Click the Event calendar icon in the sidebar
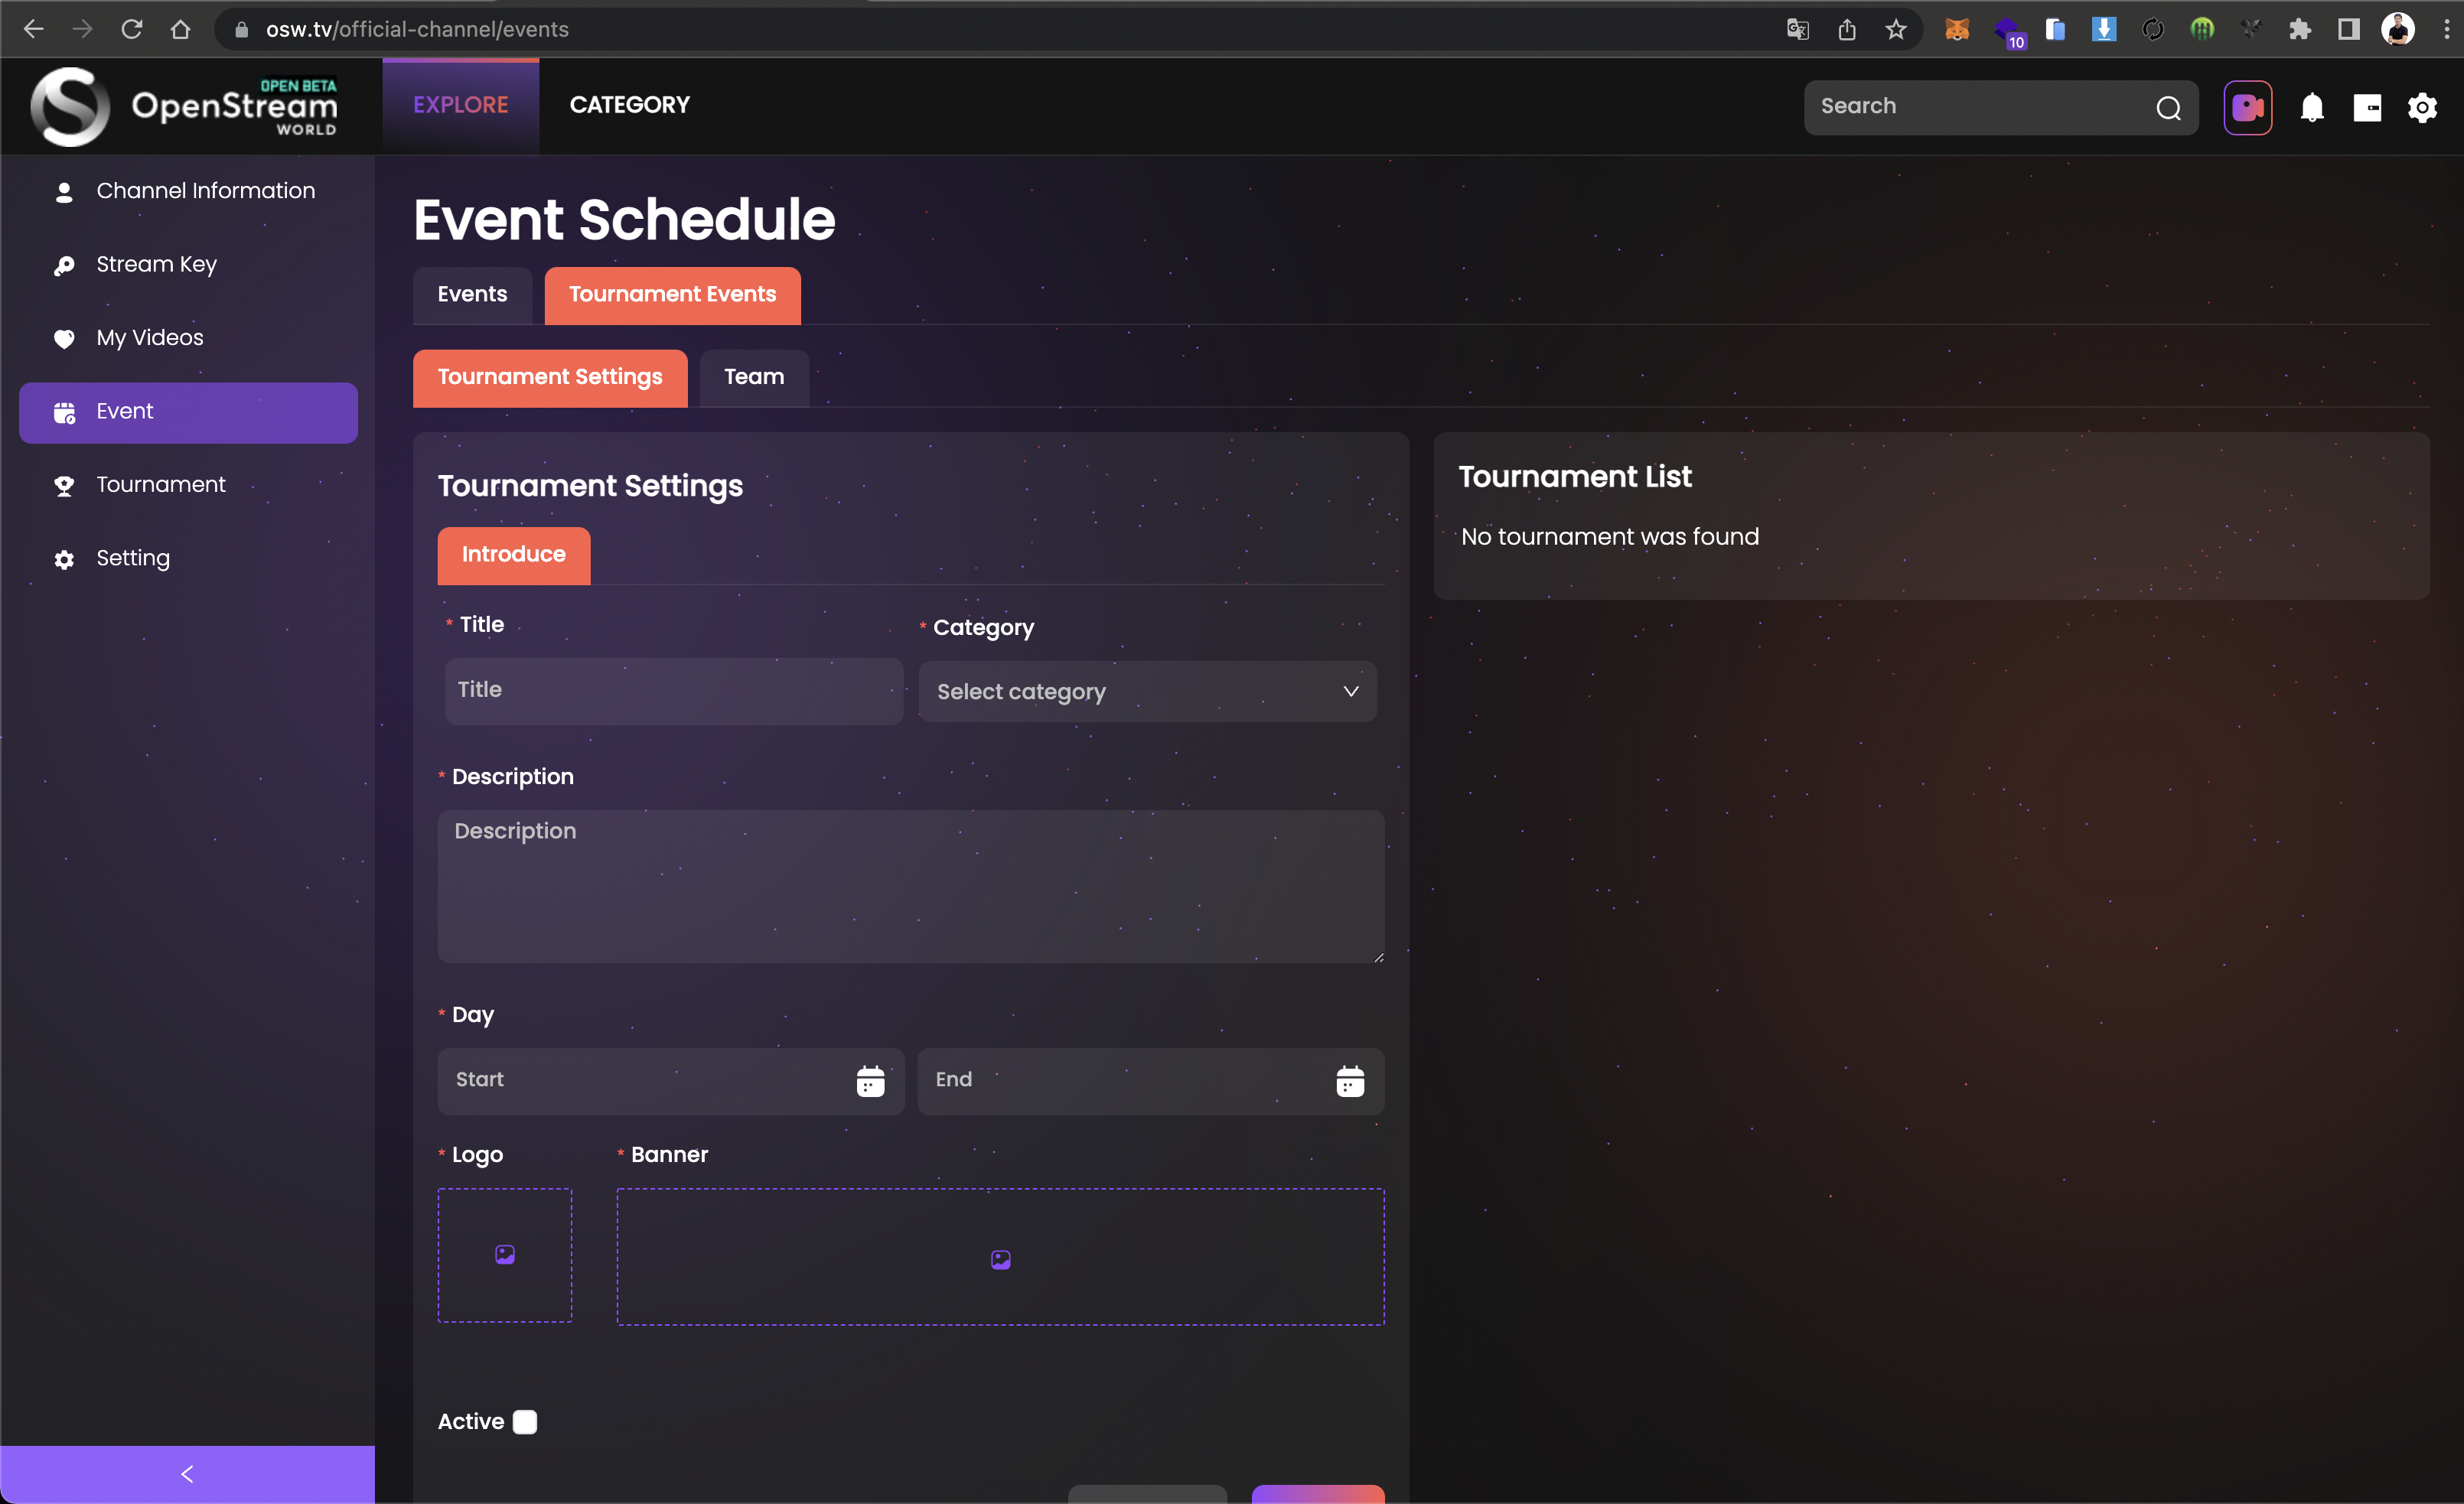This screenshot has height=1504, width=2464. pos(64,412)
